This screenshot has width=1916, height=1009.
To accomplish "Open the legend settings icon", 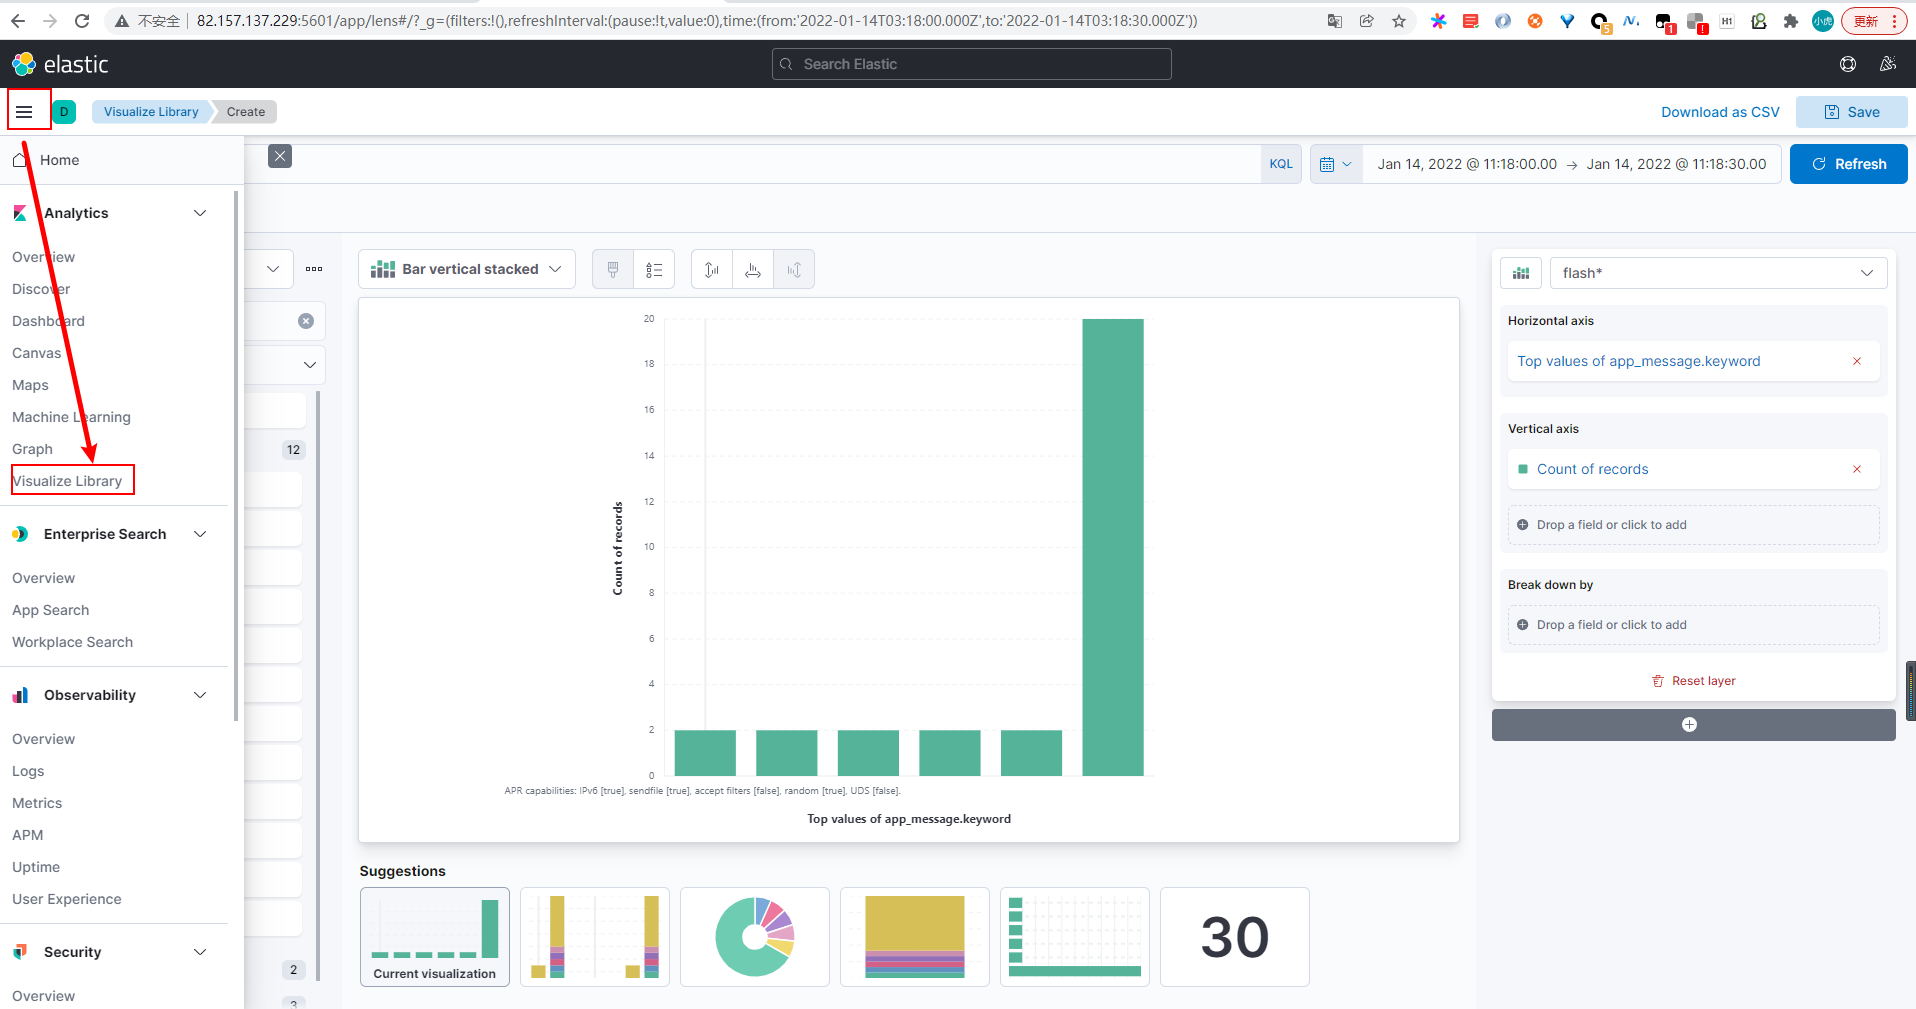I will click(x=654, y=269).
